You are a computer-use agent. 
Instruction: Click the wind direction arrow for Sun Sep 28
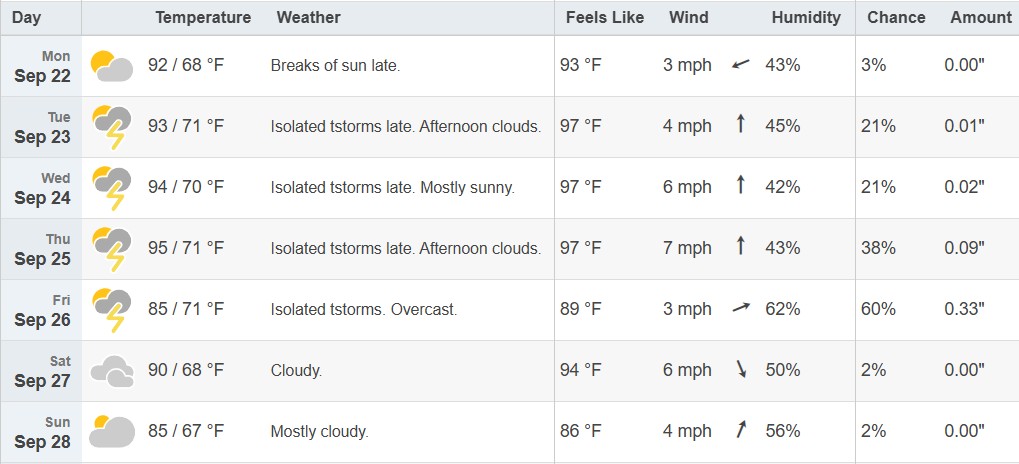click(x=741, y=430)
